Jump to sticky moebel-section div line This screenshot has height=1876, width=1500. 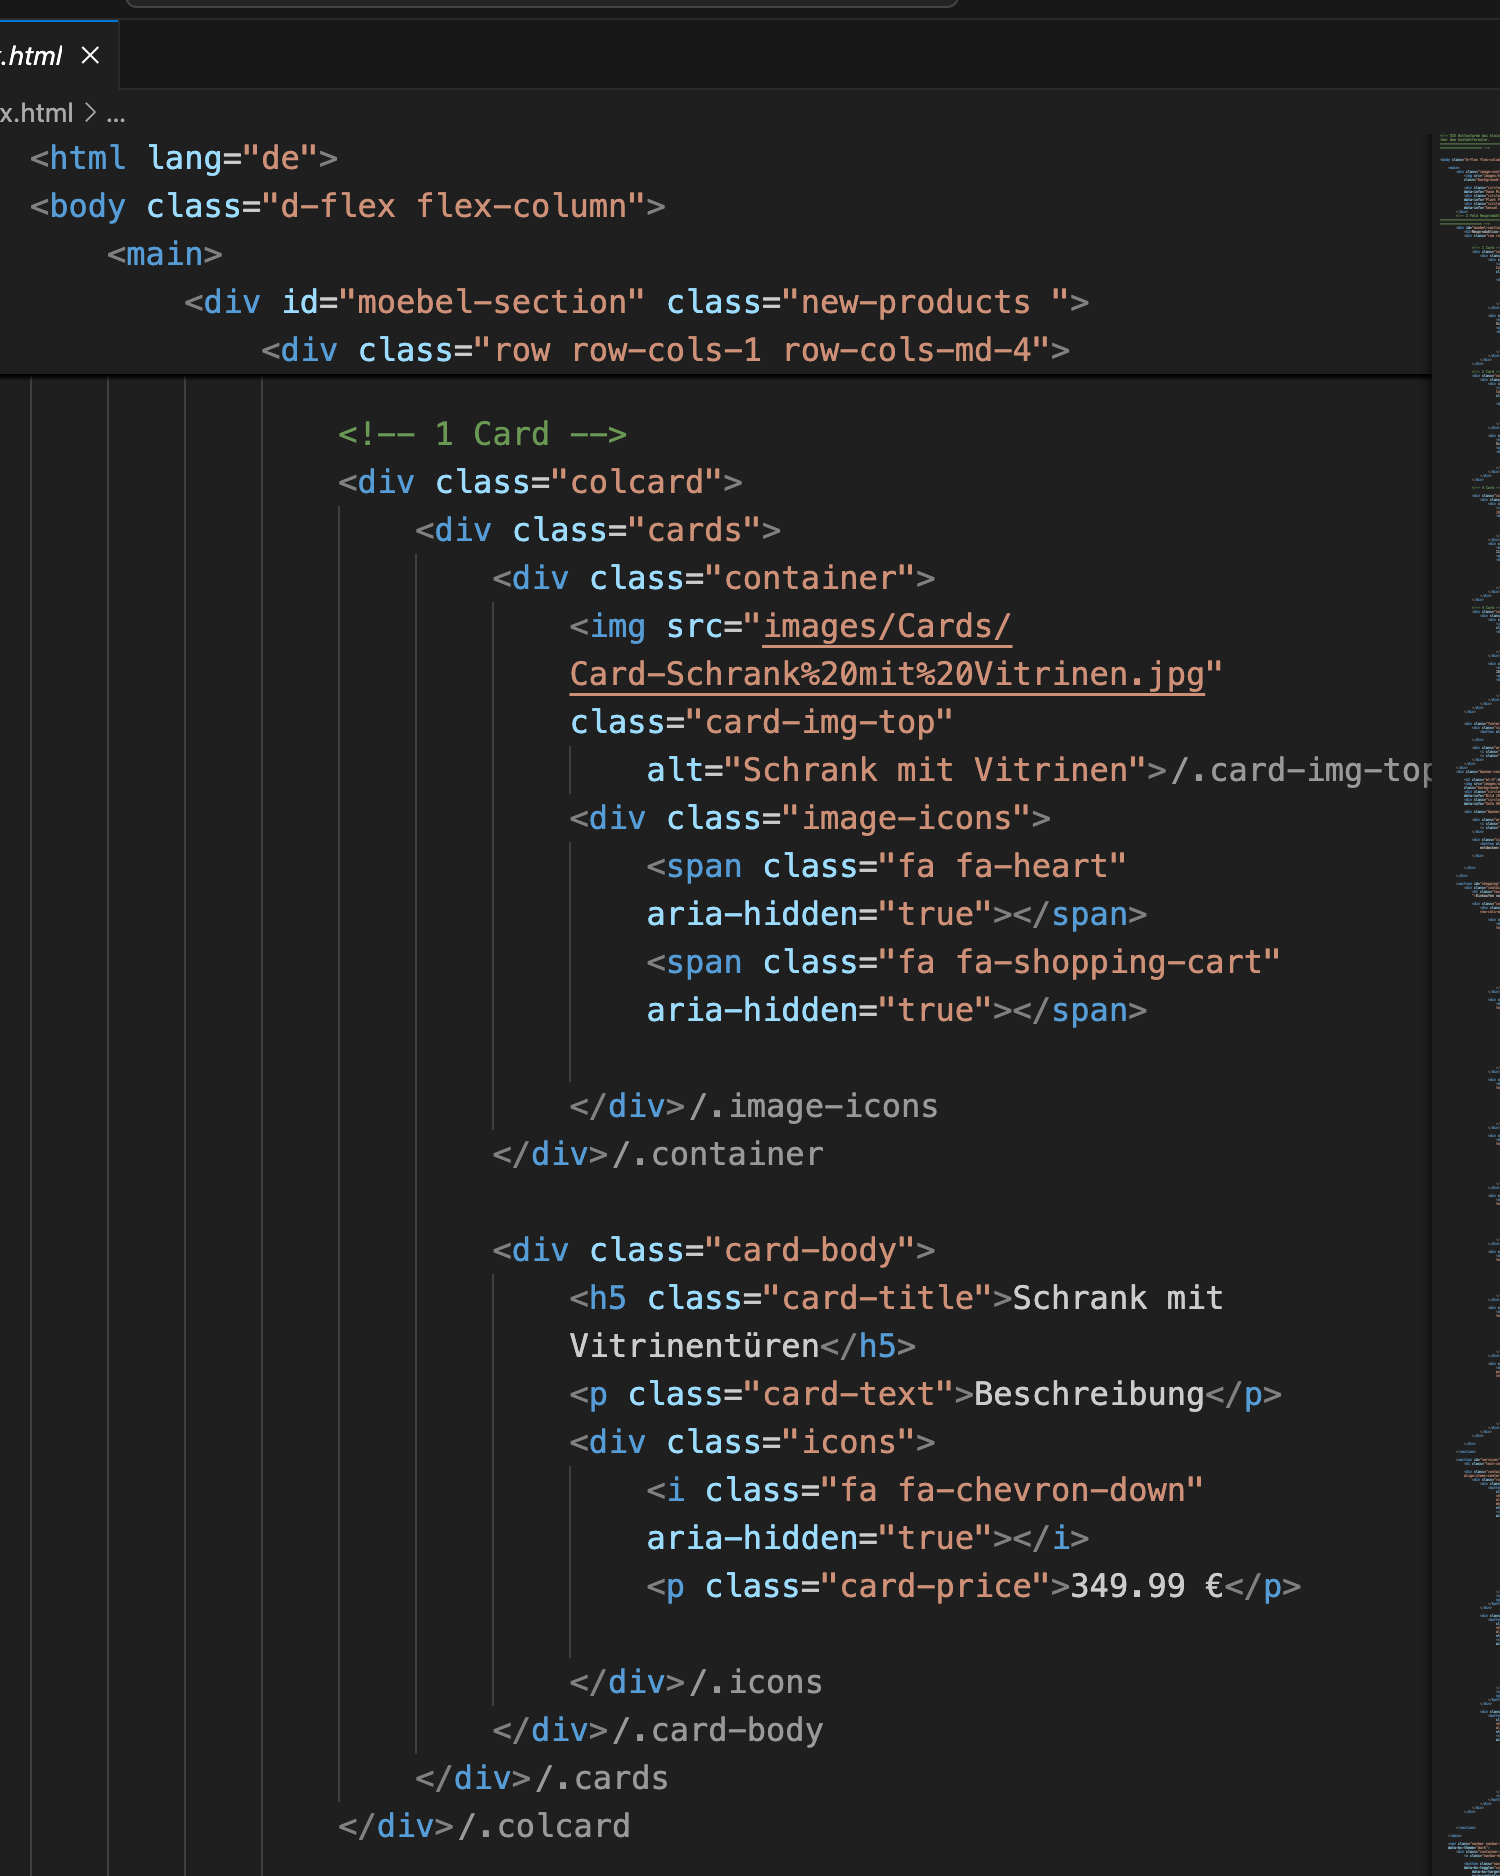pyautogui.click(x=636, y=302)
